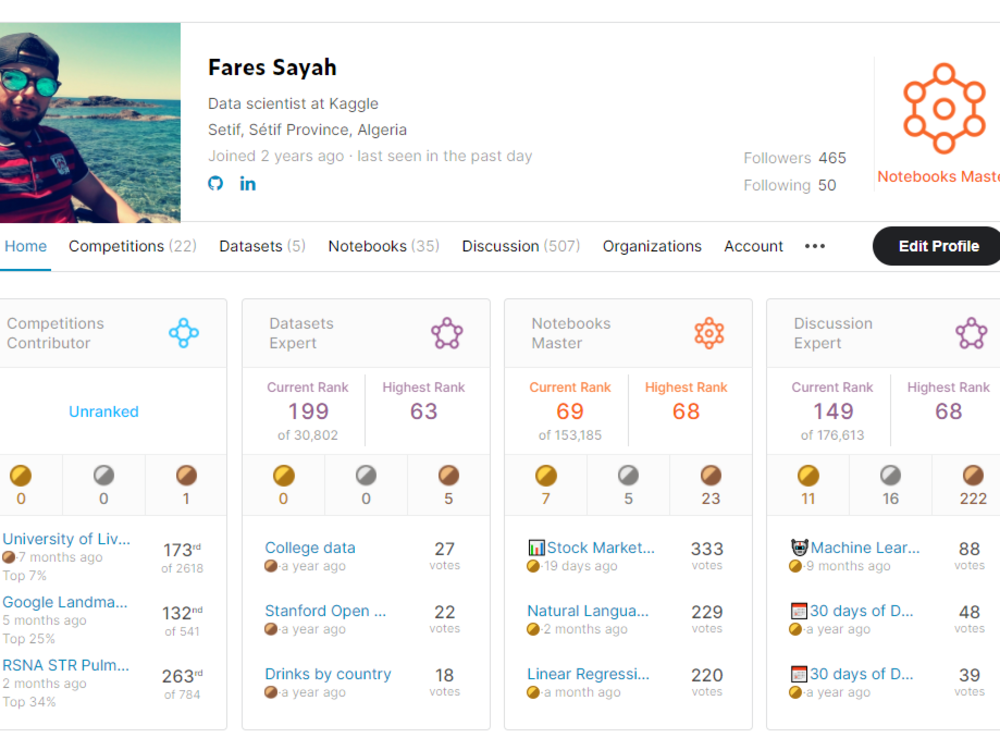Click the 173rd of 2618 ranking
Screen dimensions: 1000x750
point(182,558)
